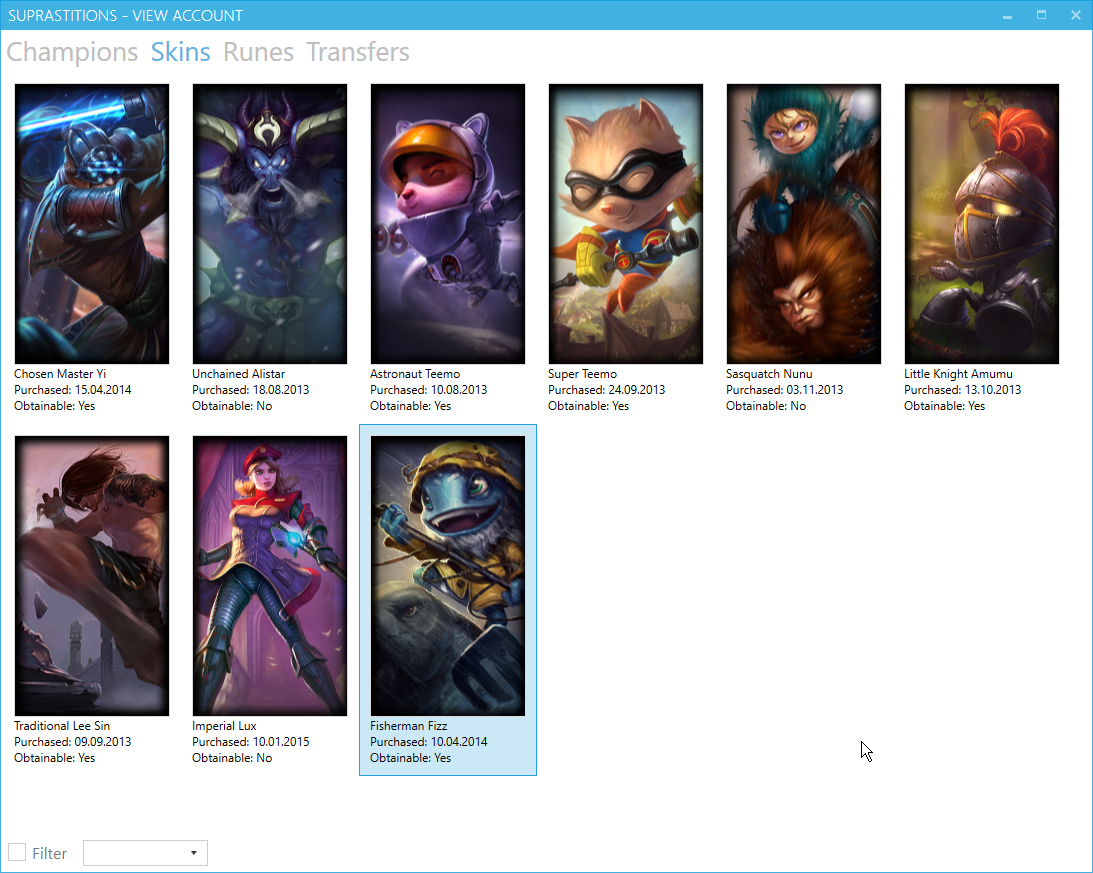This screenshot has height=873, width=1093.
Task: Click 'Purchased: 10.01.2015' text
Action: pyautogui.click(x=250, y=742)
